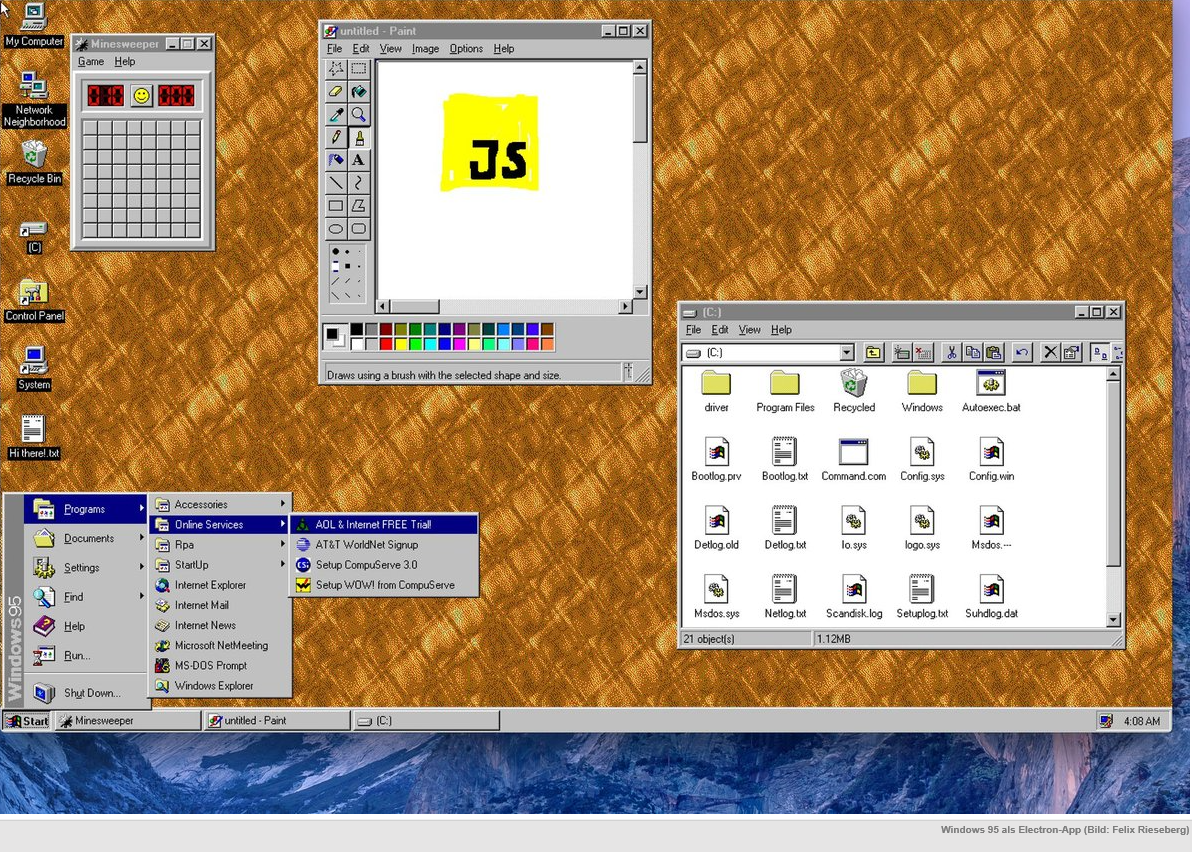Click the 4:08 AM system tray clock
The width and height of the screenshot is (1192, 852).
[1141, 721]
